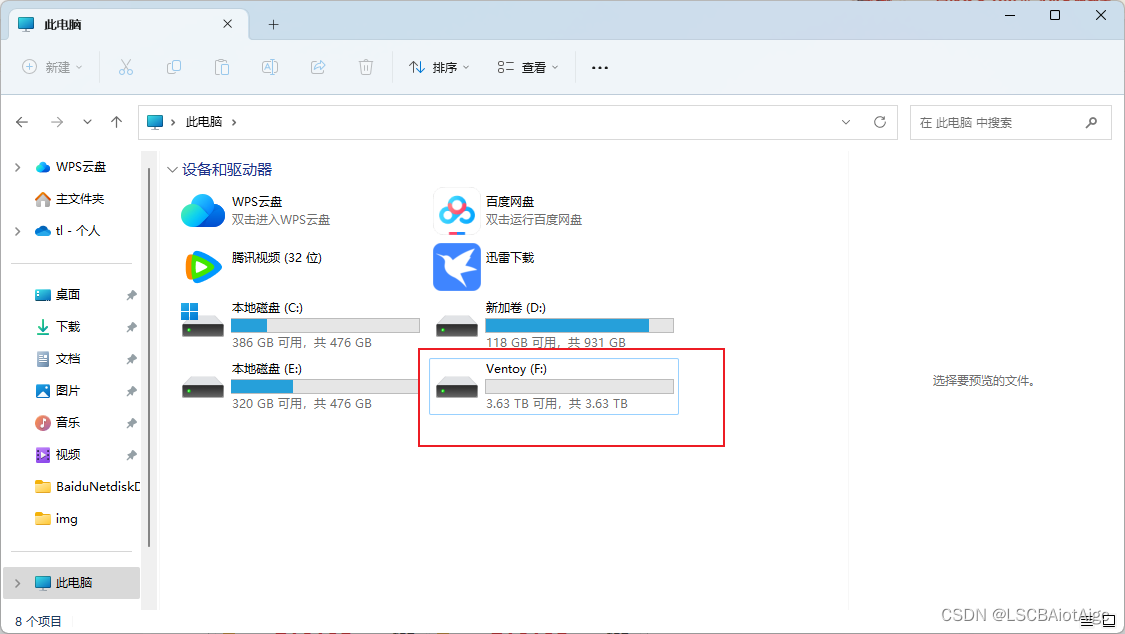
Task: Click the Share icon in toolbar
Action: pos(318,67)
